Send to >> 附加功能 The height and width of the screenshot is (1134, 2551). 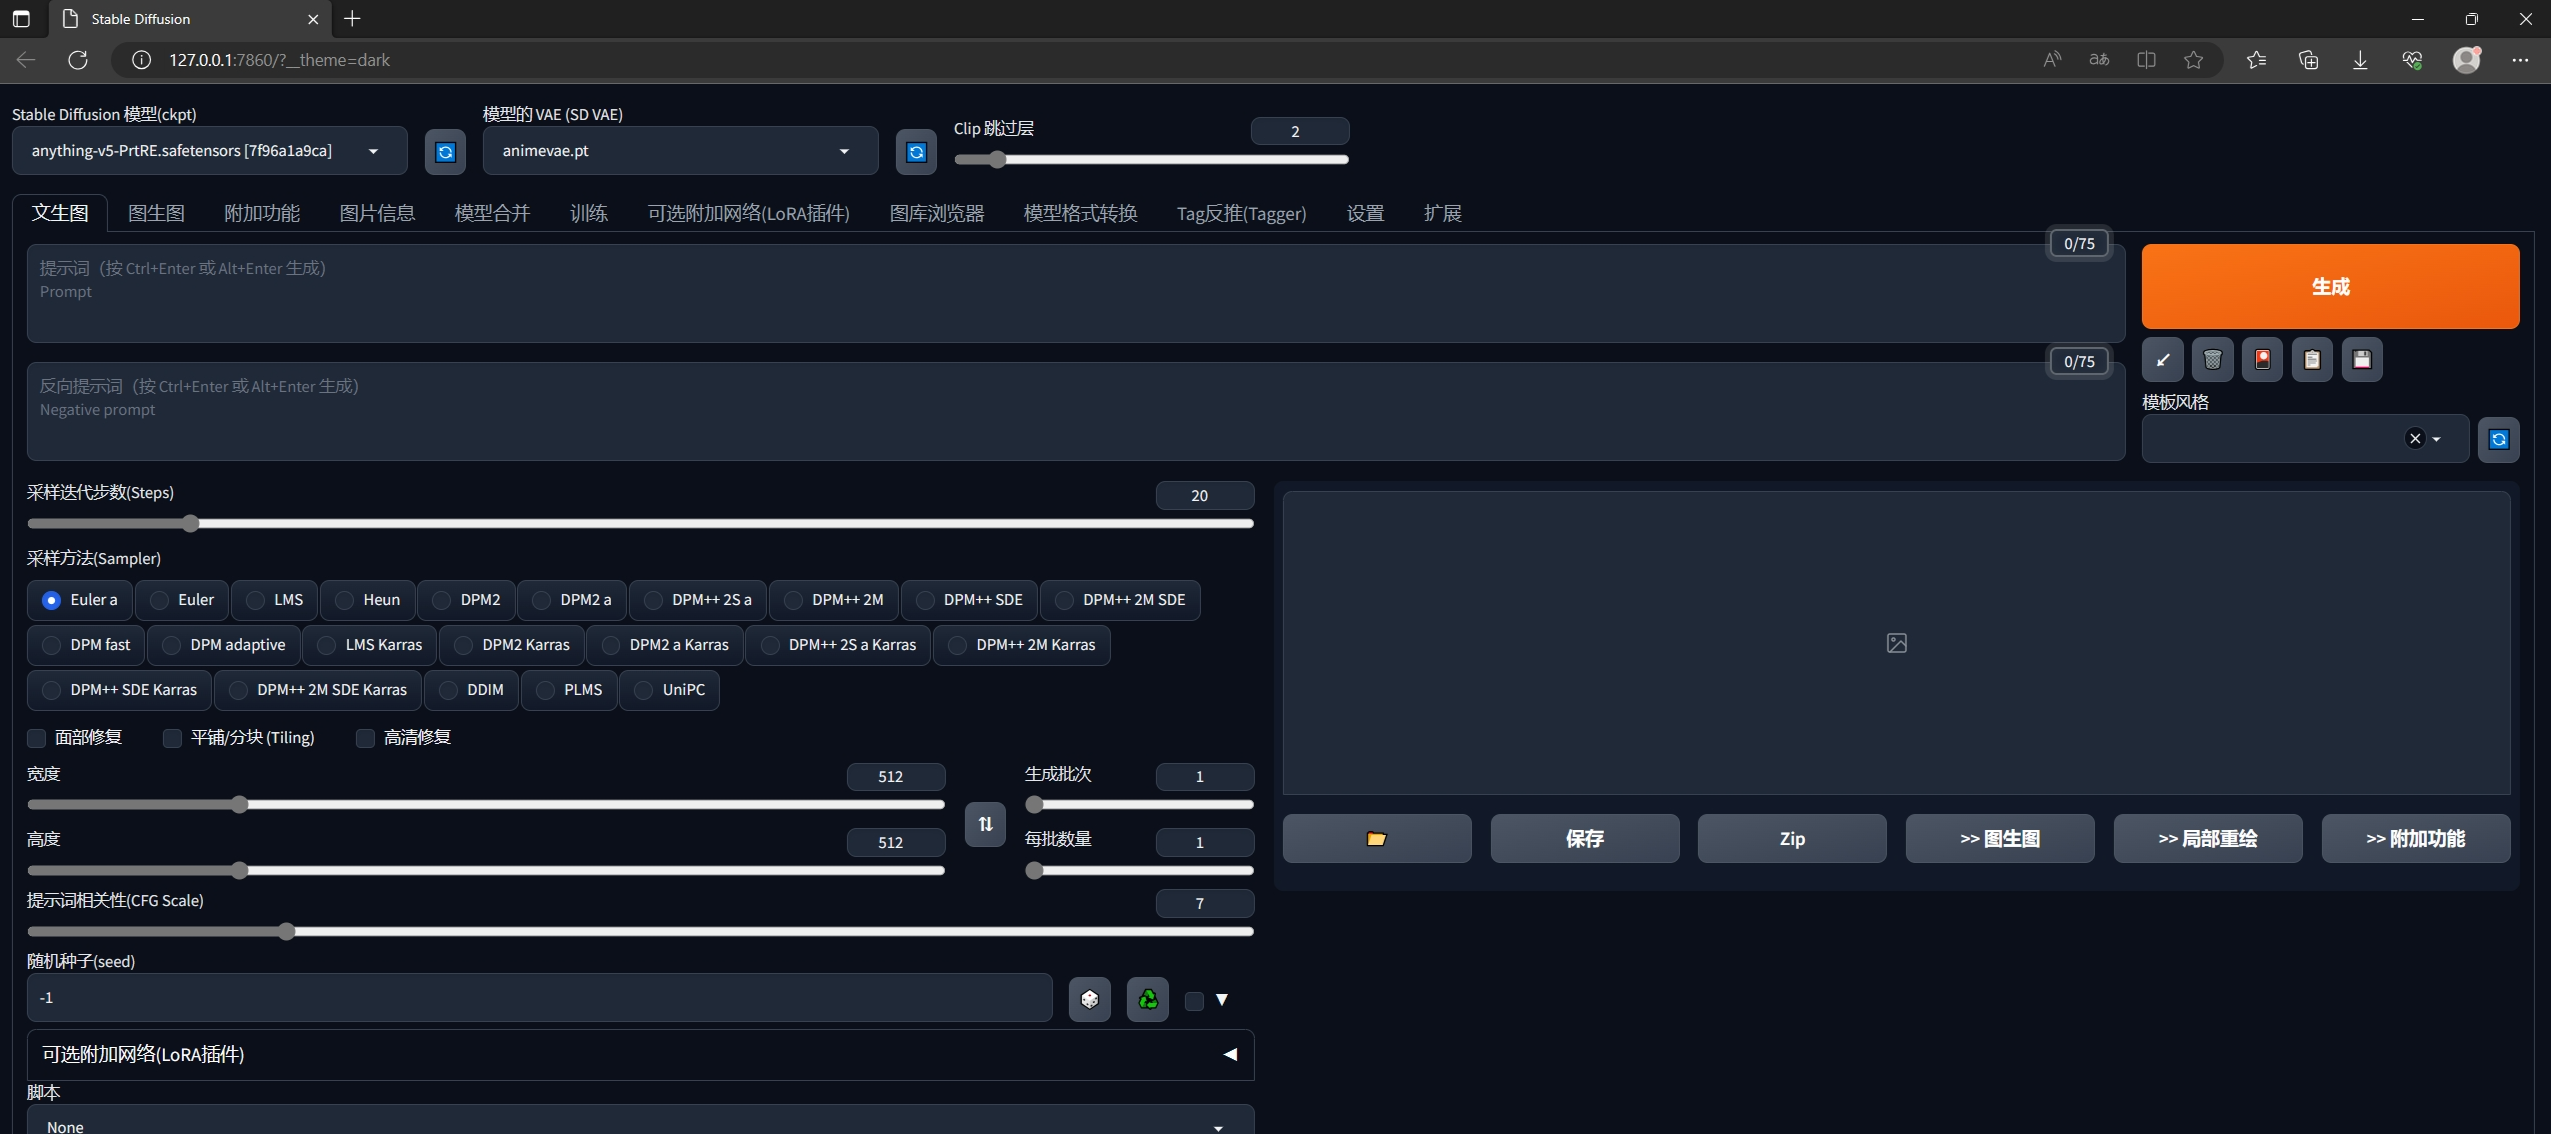click(2416, 839)
